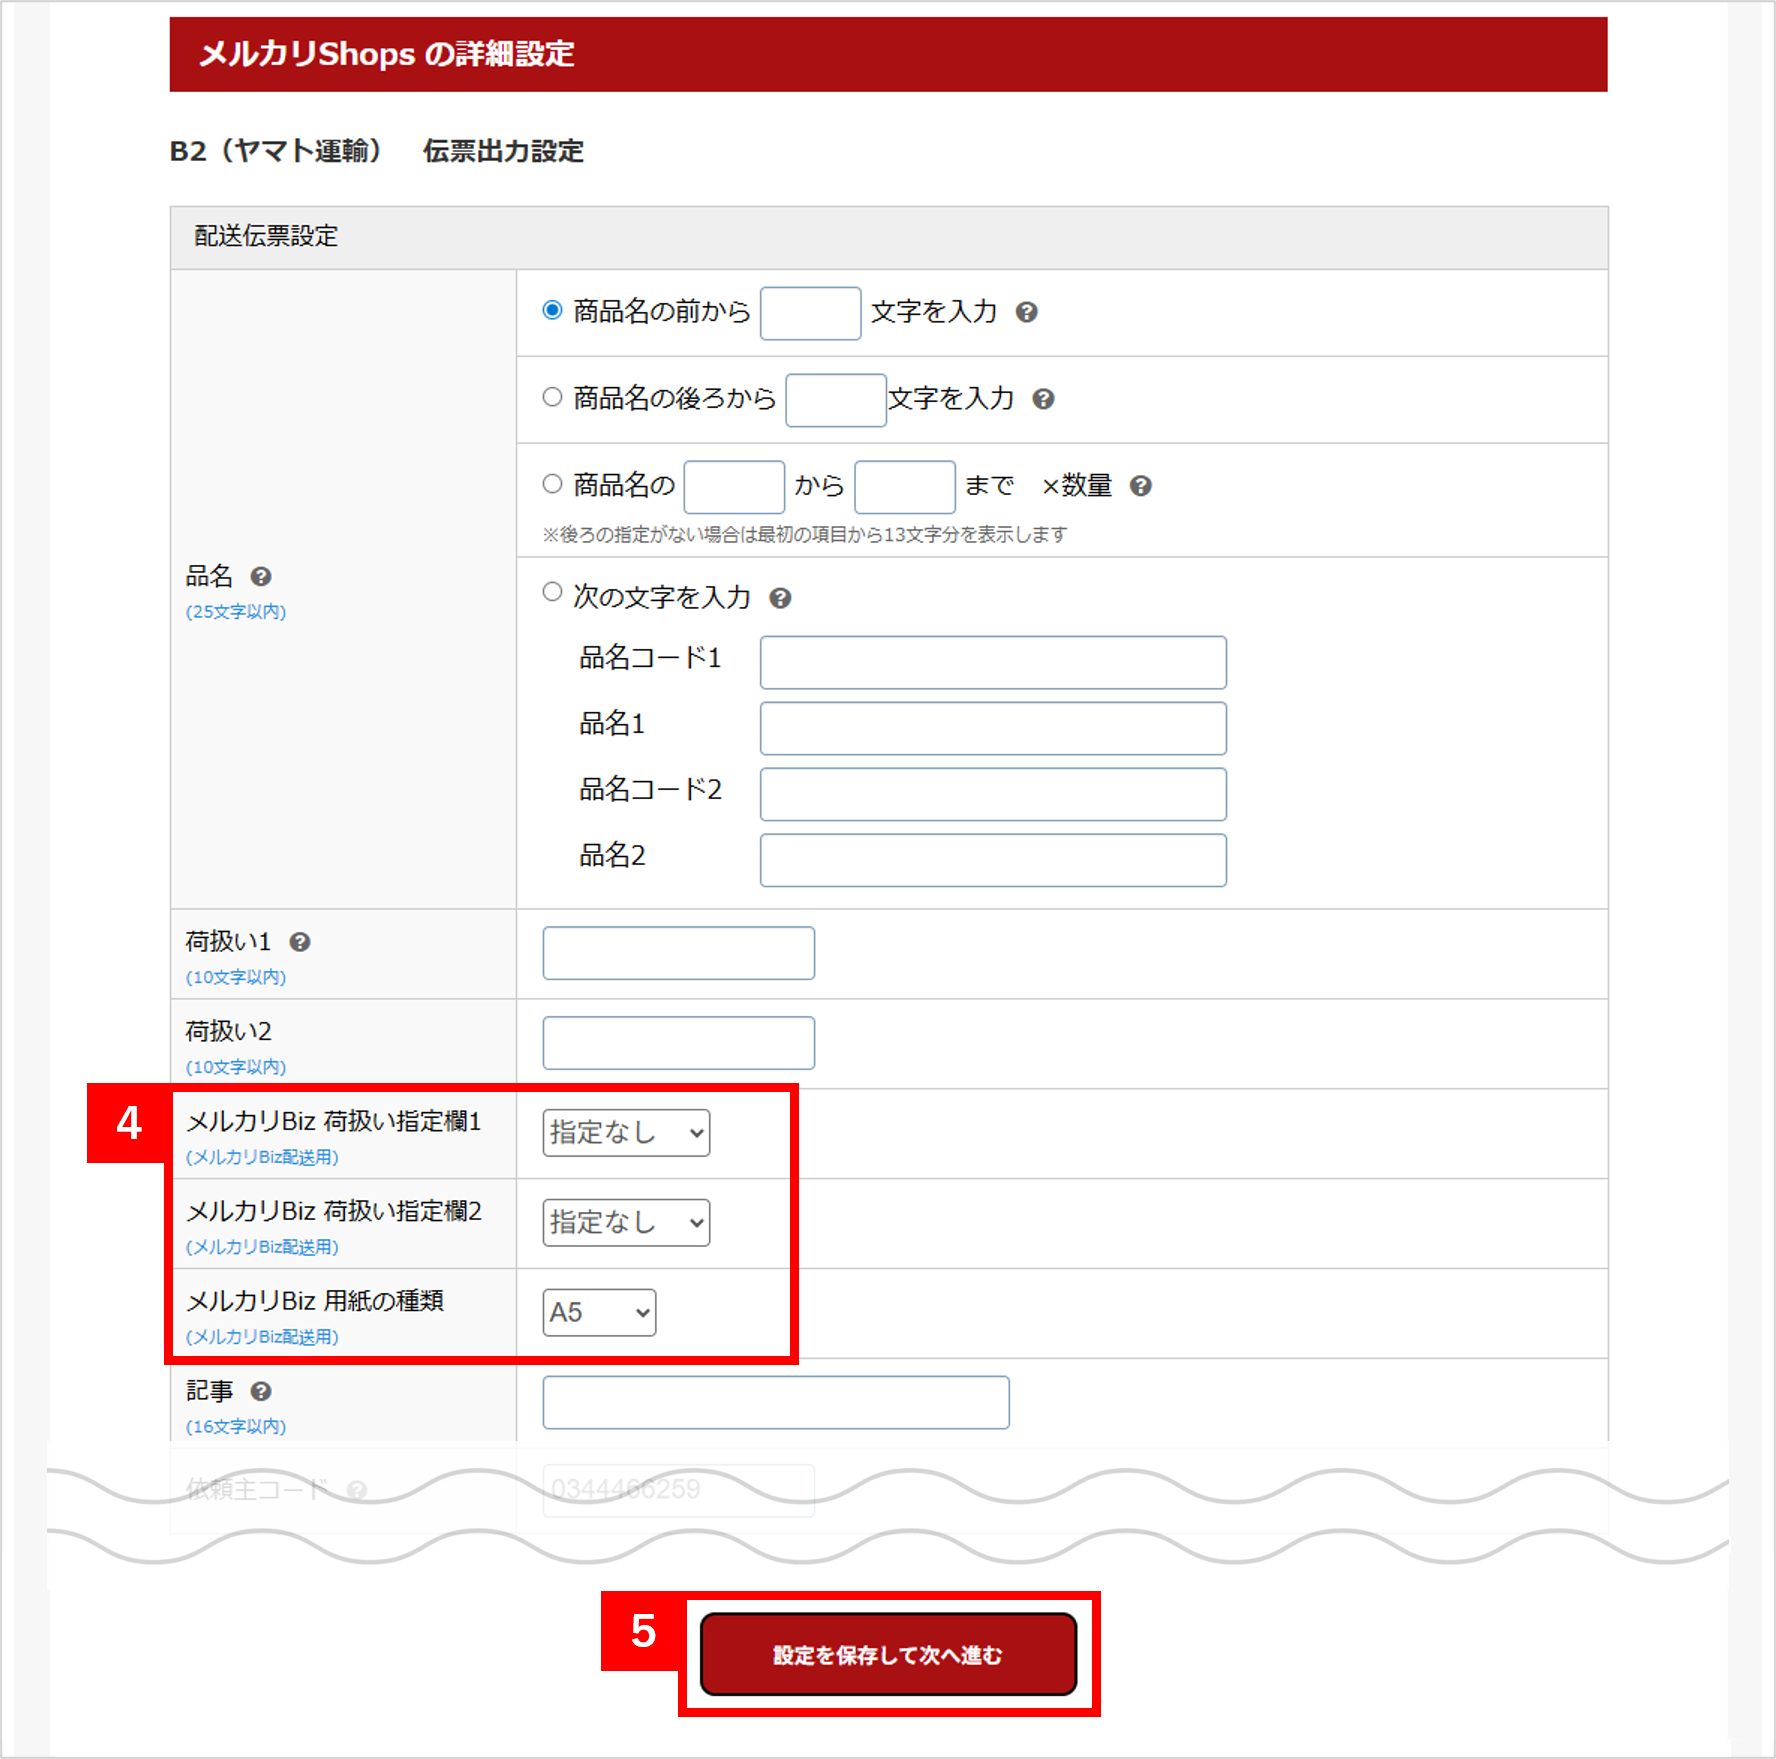Open メルカリBiz 荷扱い指定欄1 dropdown

[626, 1133]
